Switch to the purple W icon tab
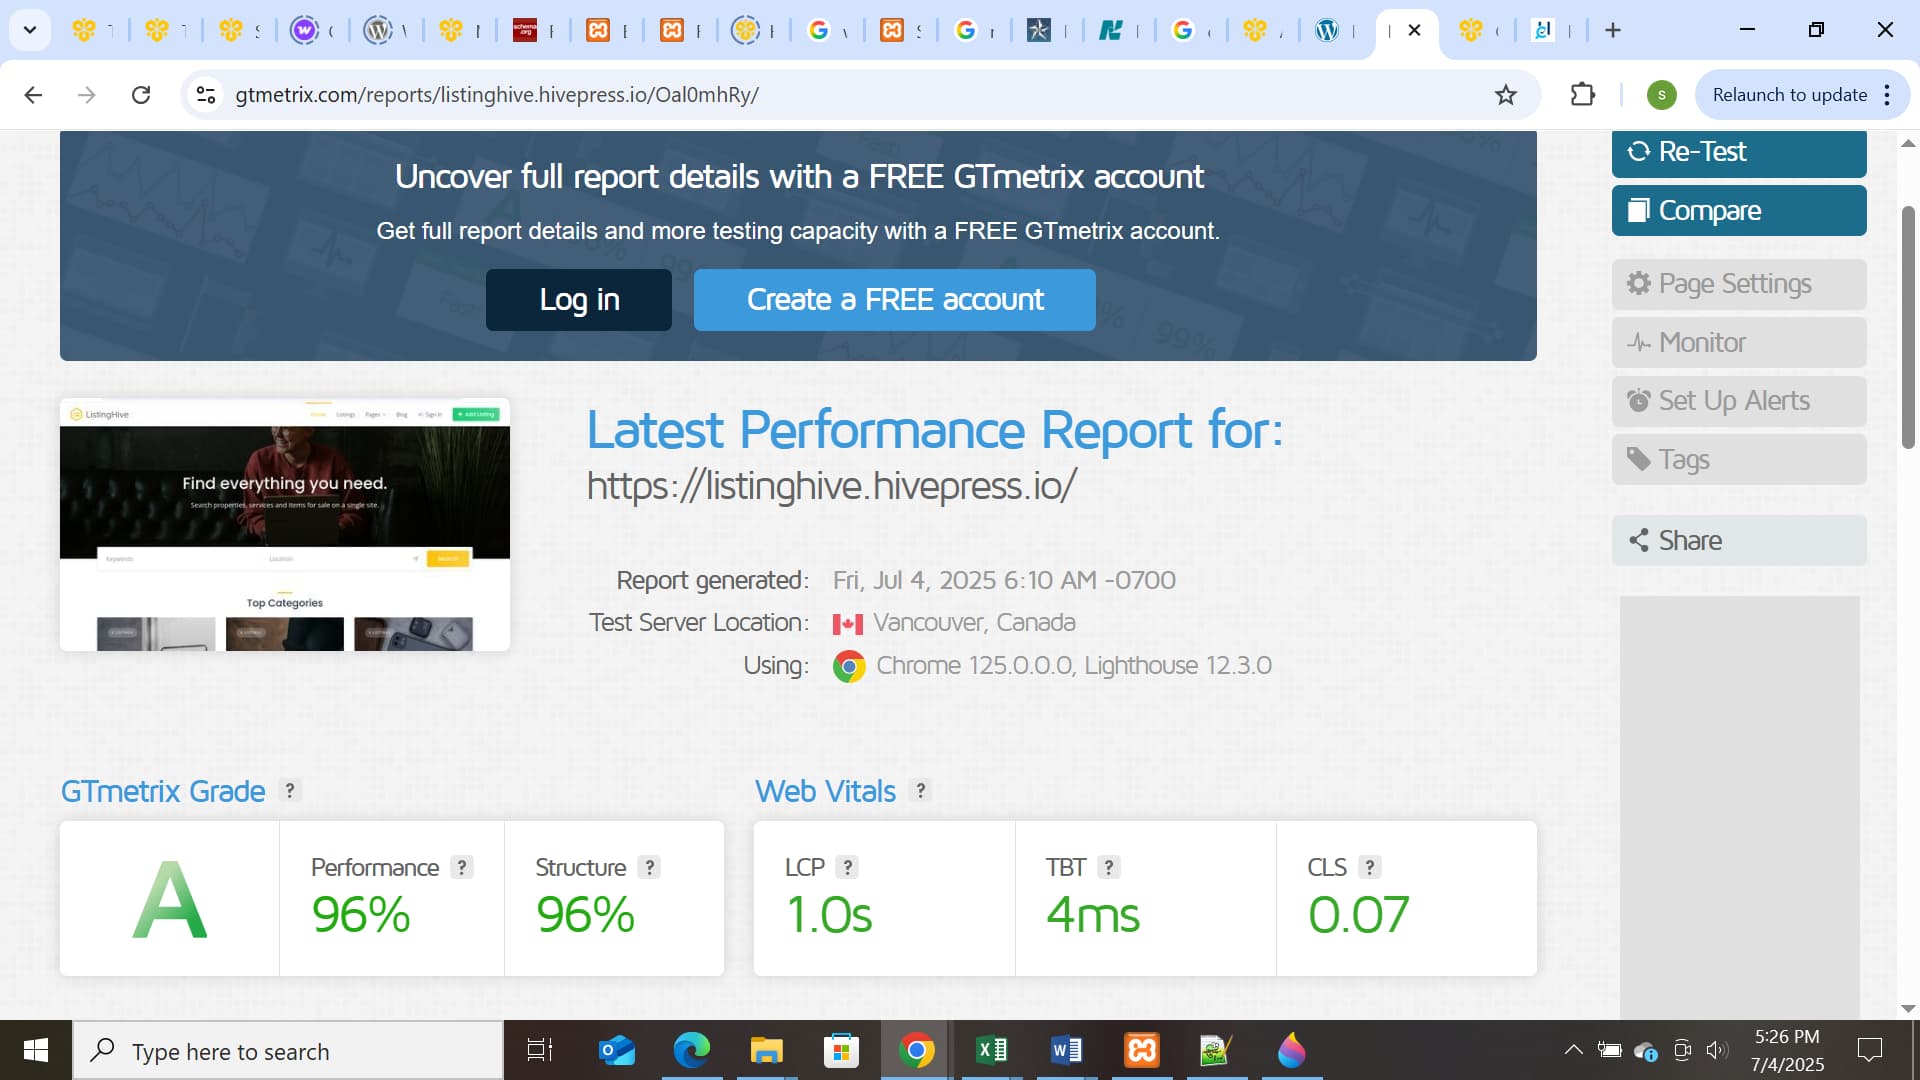 pos(313,30)
